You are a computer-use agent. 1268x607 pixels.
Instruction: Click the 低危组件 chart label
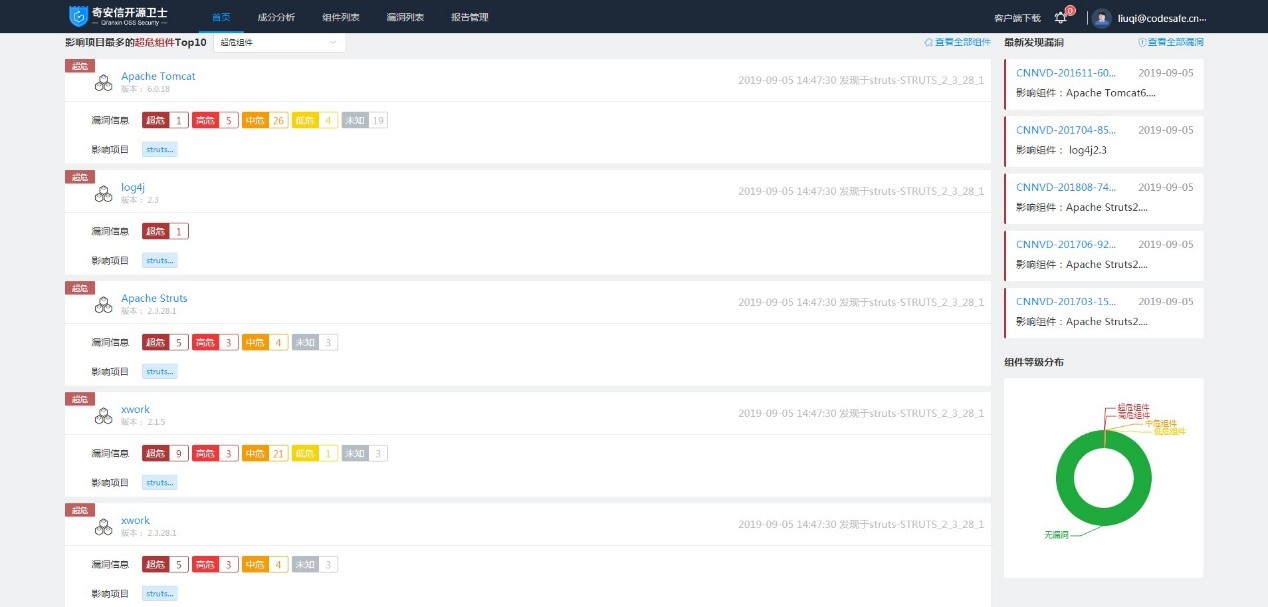1169,431
